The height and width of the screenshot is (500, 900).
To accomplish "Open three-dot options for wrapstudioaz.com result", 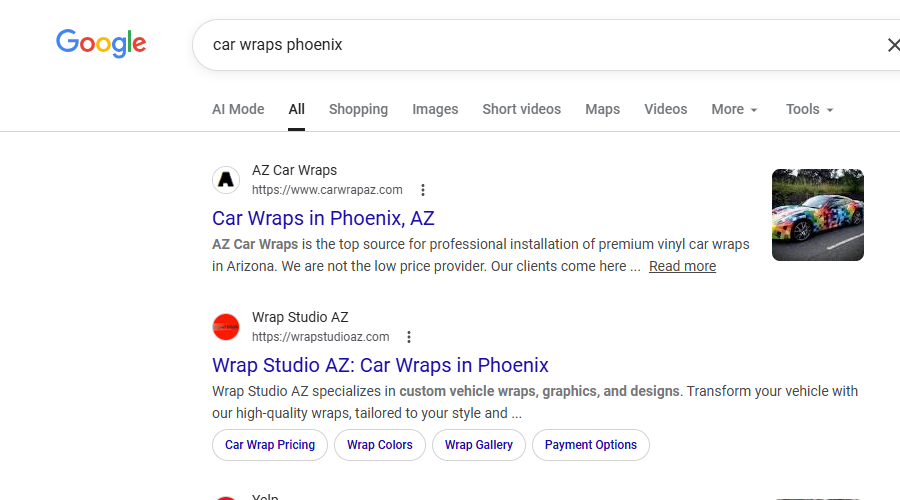I will click(409, 337).
